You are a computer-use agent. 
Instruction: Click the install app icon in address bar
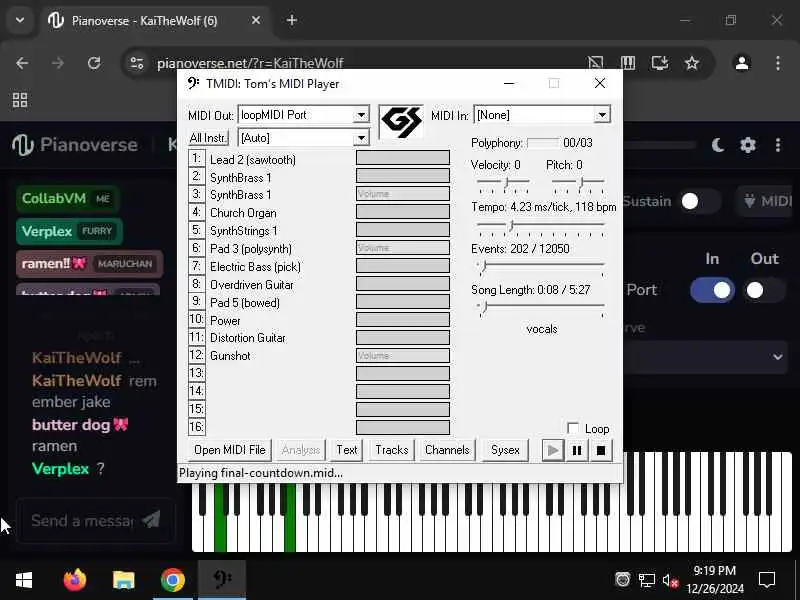coord(660,63)
